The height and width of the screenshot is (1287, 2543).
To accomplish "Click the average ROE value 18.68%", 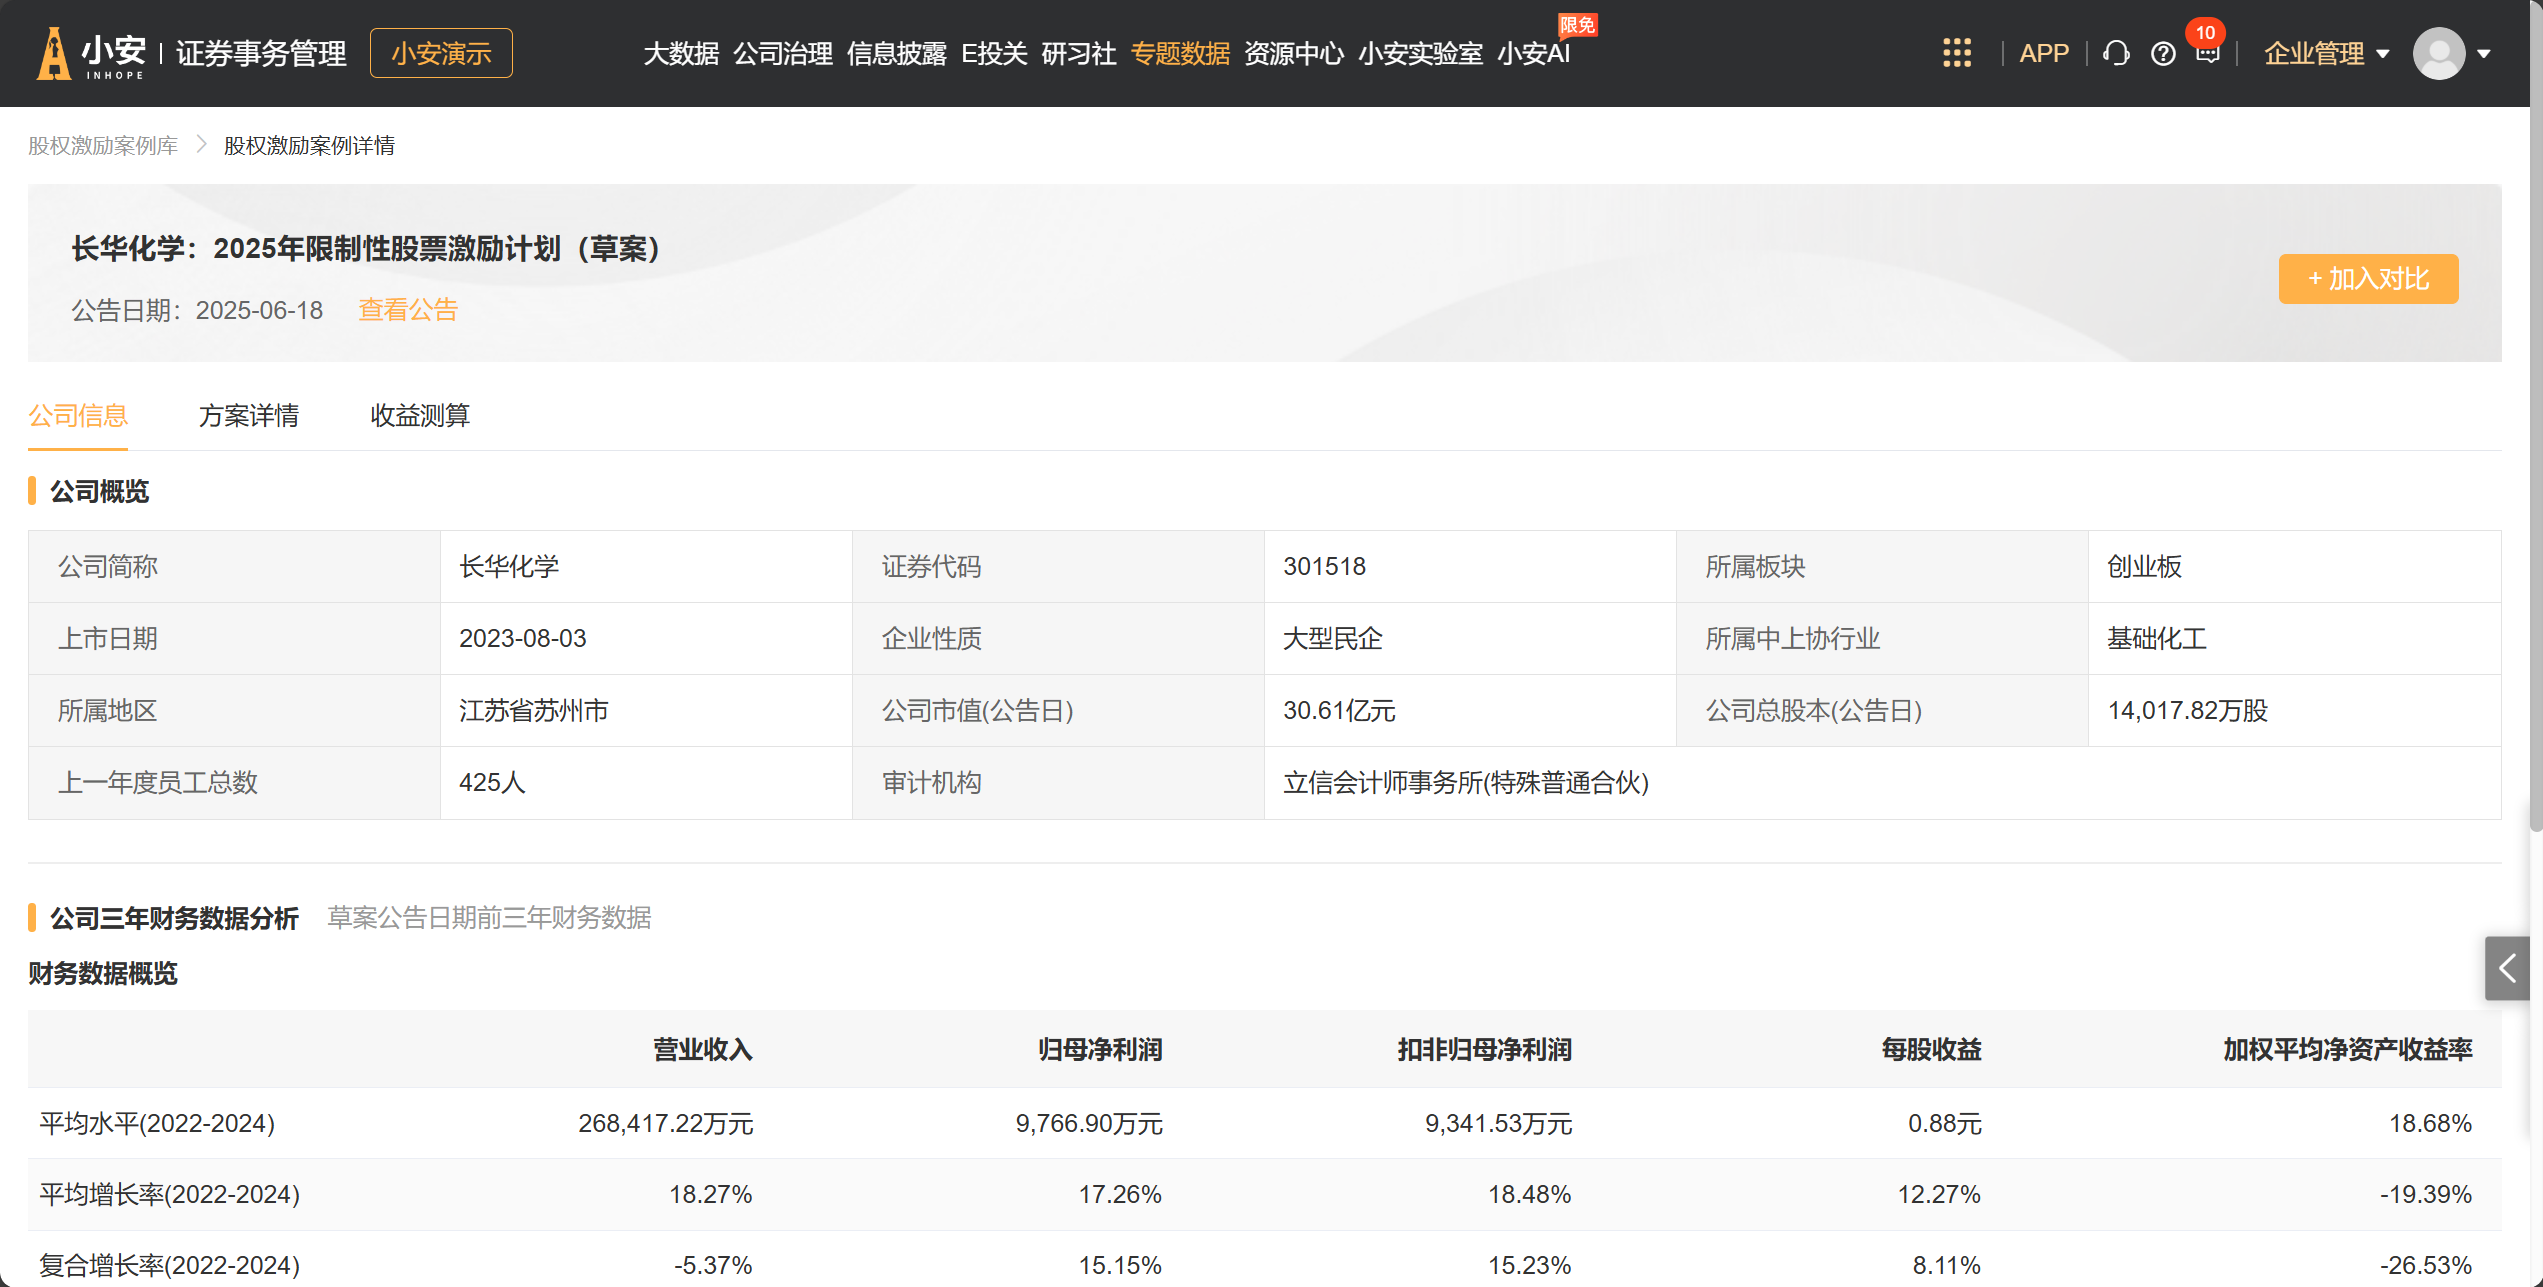I will (2430, 1123).
